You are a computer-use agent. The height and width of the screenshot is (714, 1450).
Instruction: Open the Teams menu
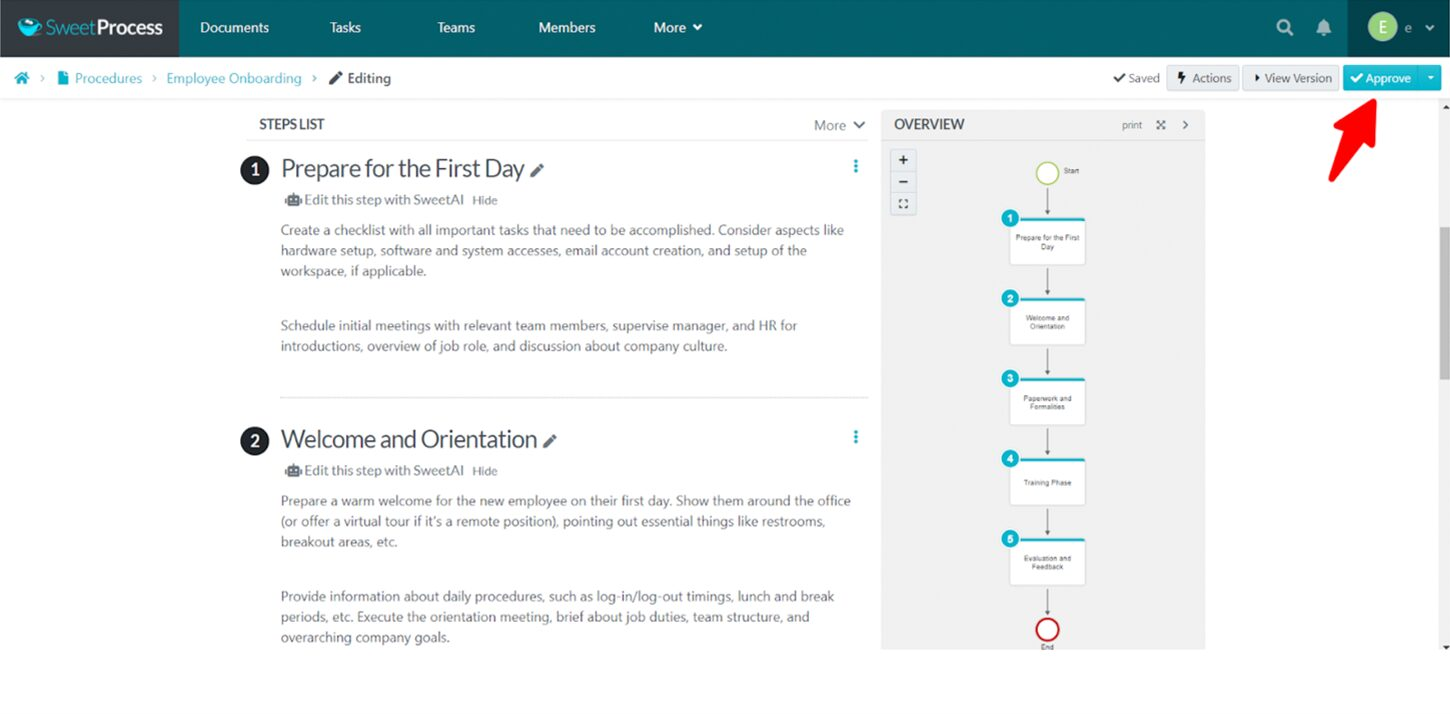pos(456,28)
